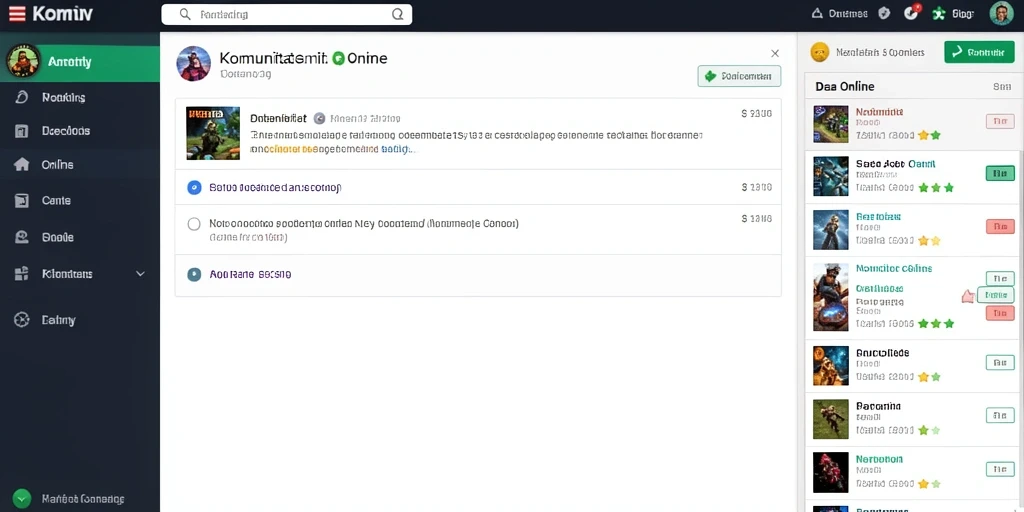1024x512 pixels.
Task: Expand the Sea control next to Daa Online
Action: coord(1002,86)
